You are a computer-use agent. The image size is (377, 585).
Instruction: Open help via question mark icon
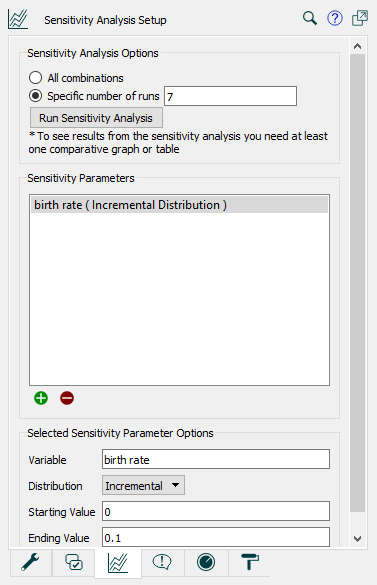(334, 18)
